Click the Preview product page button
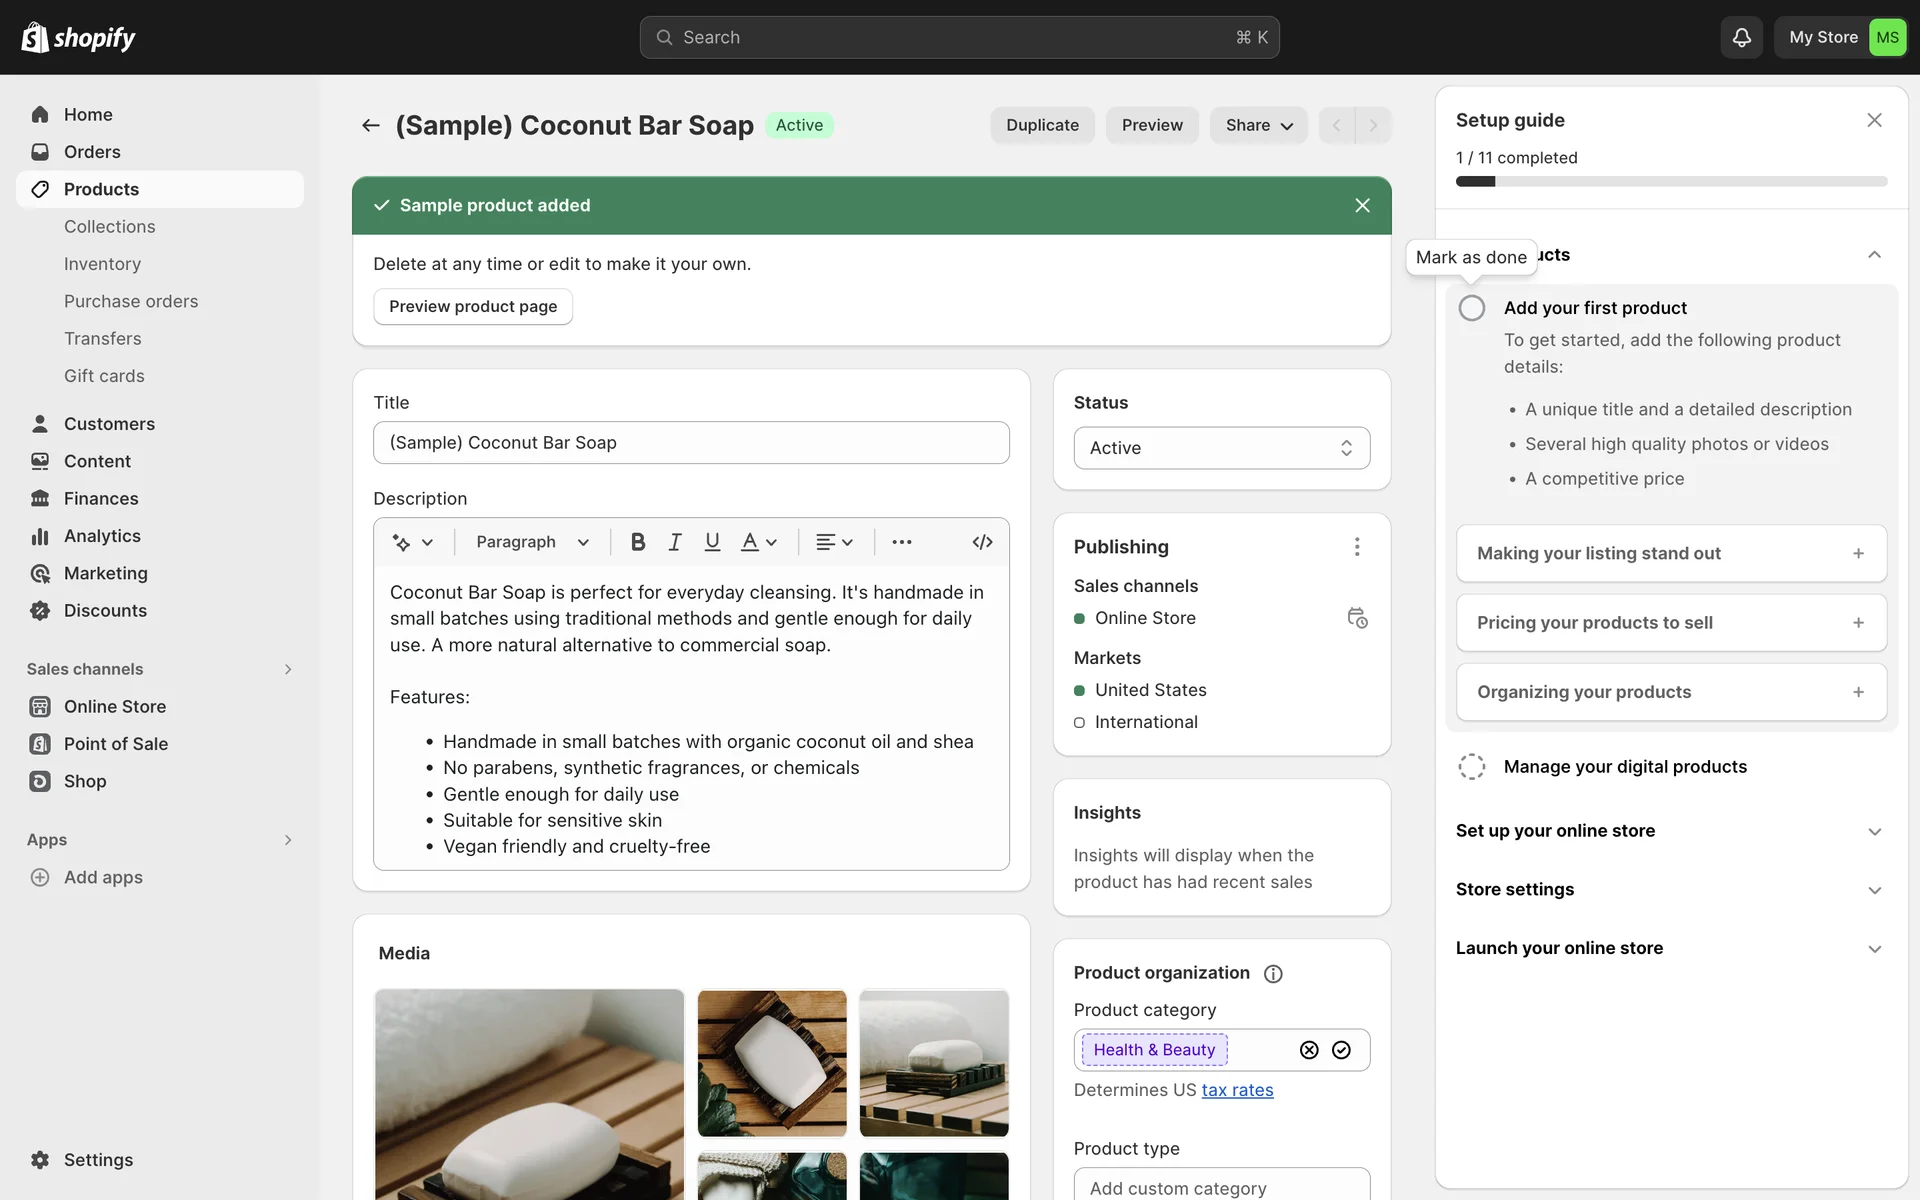Image resolution: width=1920 pixels, height=1200 pixels. (x=473, y=307)
